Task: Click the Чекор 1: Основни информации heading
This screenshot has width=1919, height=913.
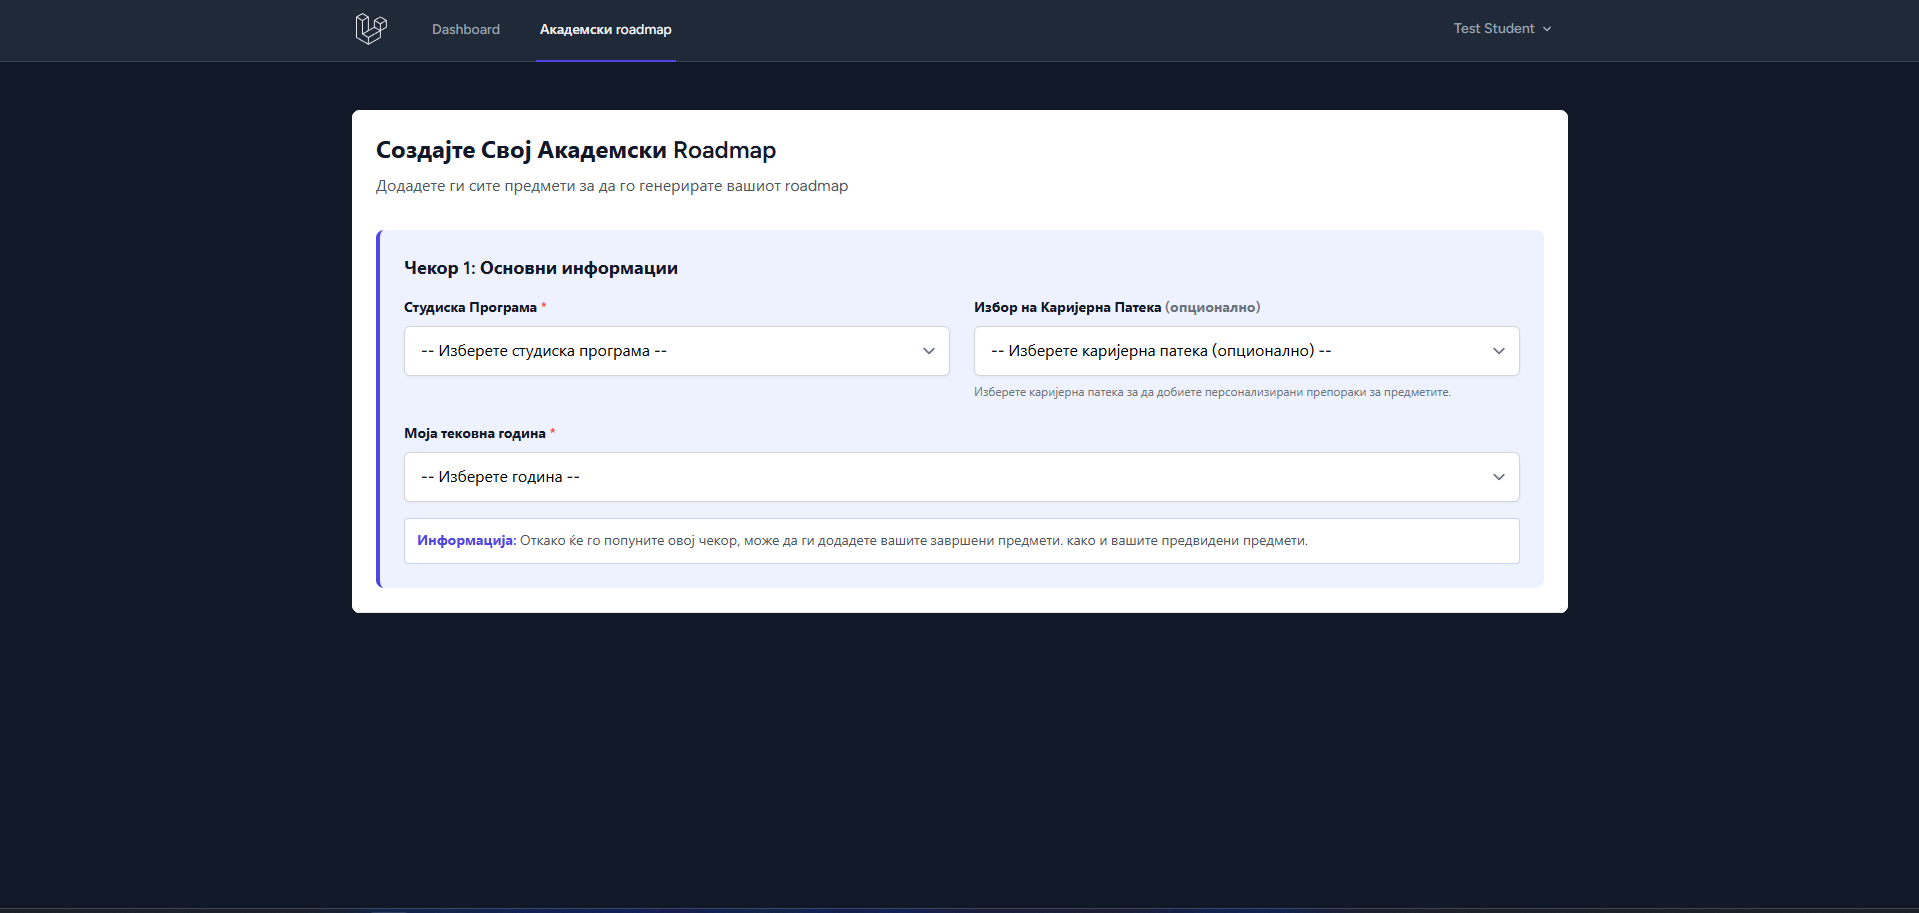Action: [x=540, y=268]
